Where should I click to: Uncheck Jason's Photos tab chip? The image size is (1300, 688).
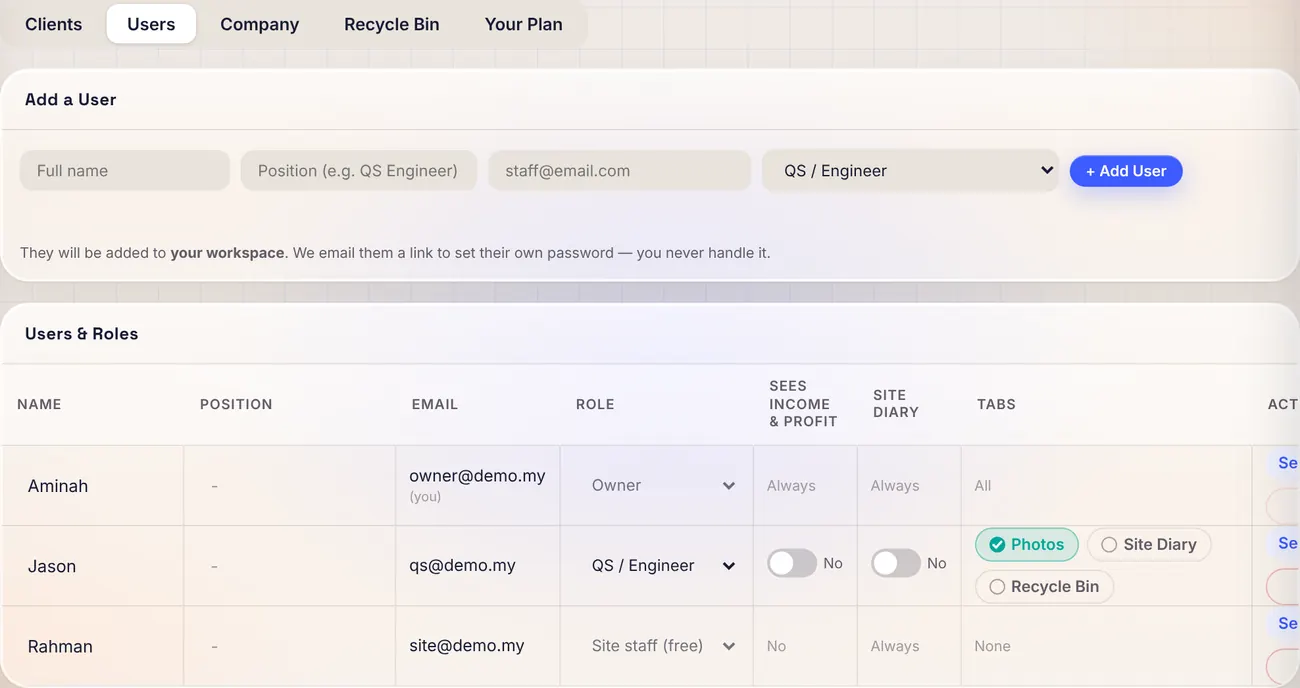[x=1027, y=544]
